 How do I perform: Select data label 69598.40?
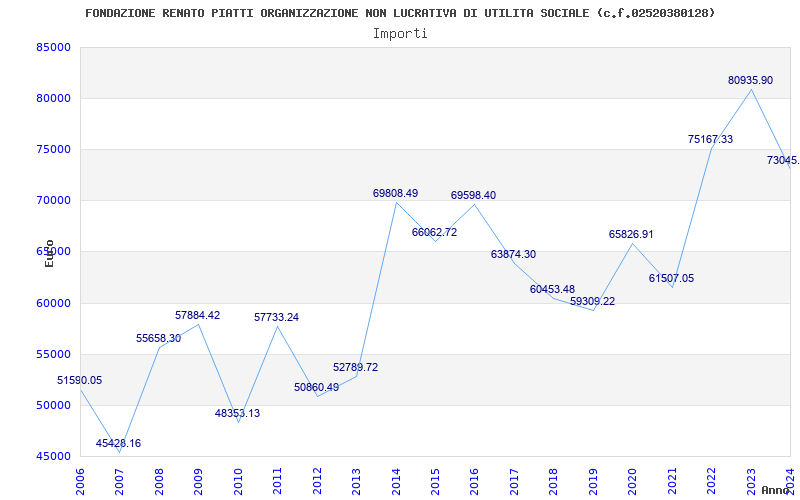(x=473, y=195)
